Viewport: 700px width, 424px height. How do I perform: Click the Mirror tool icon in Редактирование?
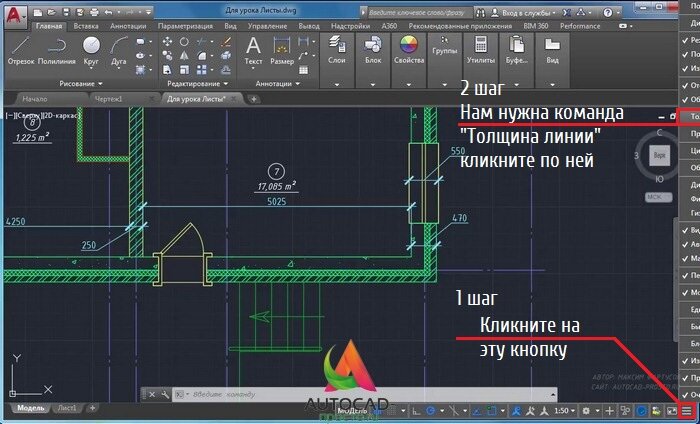point(184,55)
